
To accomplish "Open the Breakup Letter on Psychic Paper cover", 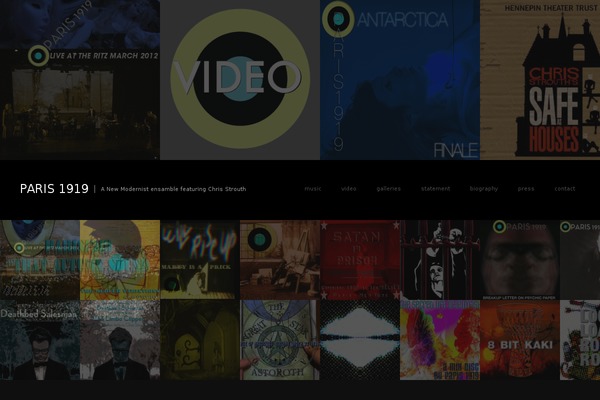I will tap(520, 260).
